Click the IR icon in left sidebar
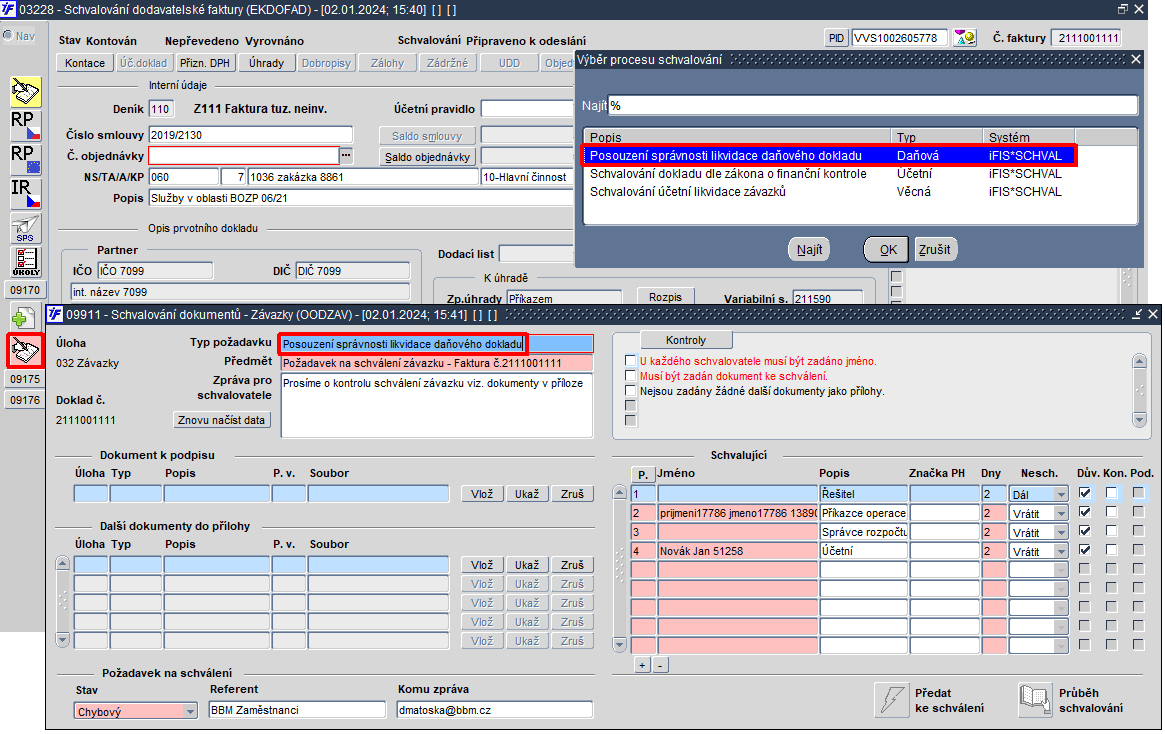The width and height of the screenshot is (1165, 734). pyautogui.click(x=26, y=194)
